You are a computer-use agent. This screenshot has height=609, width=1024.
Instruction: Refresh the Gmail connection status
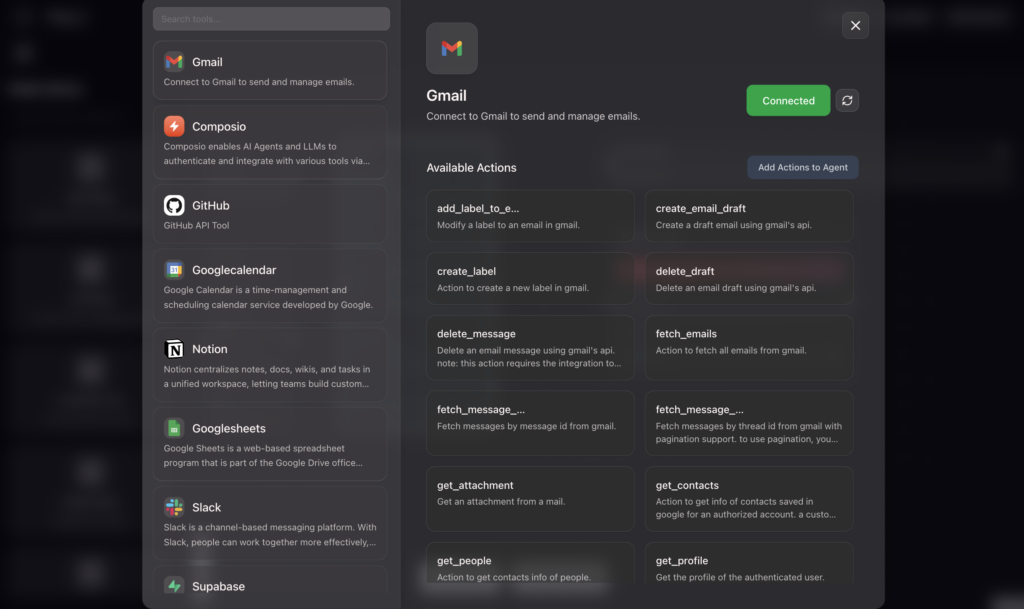click(847, 101)
